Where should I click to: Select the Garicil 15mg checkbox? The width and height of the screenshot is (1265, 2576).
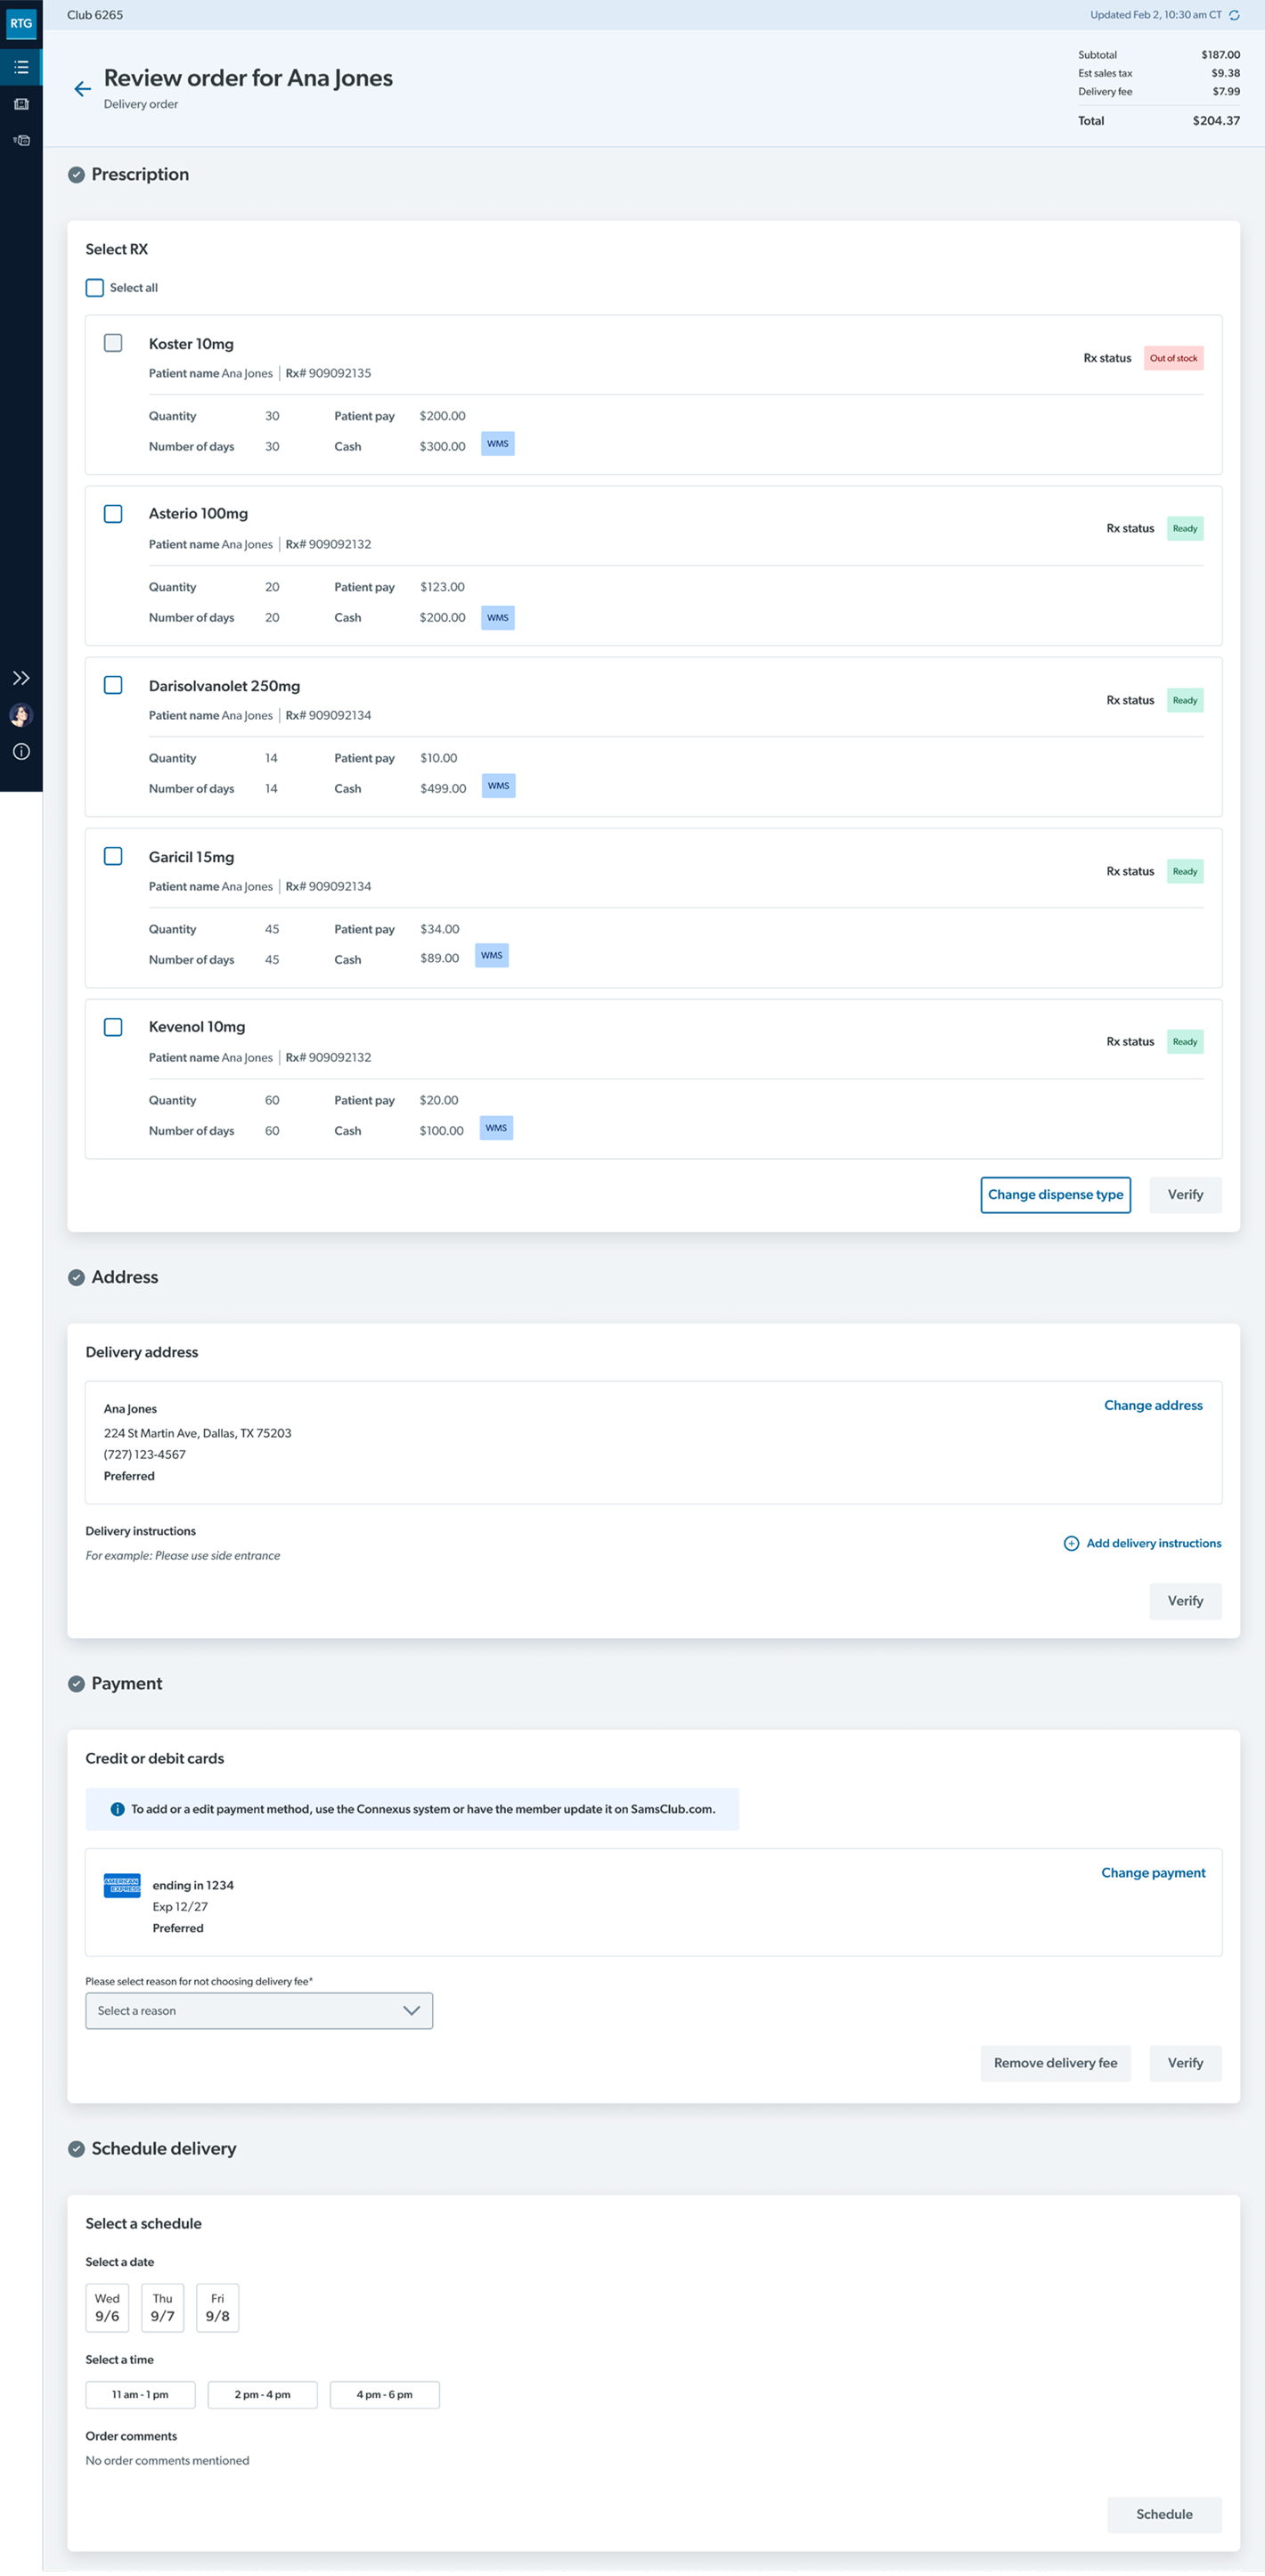pyautogui.click(x=113, y=856)
